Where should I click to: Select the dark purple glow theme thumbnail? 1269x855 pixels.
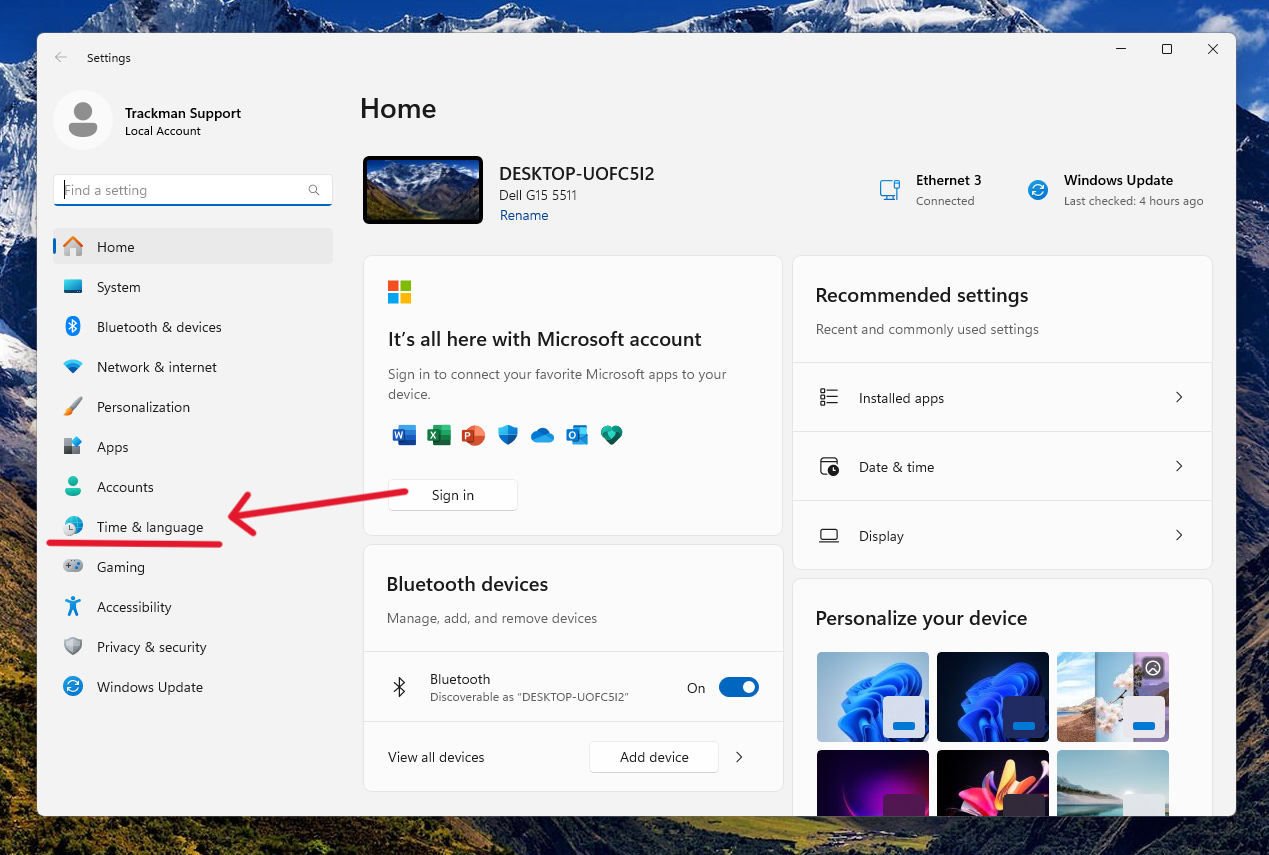(873, 783)
